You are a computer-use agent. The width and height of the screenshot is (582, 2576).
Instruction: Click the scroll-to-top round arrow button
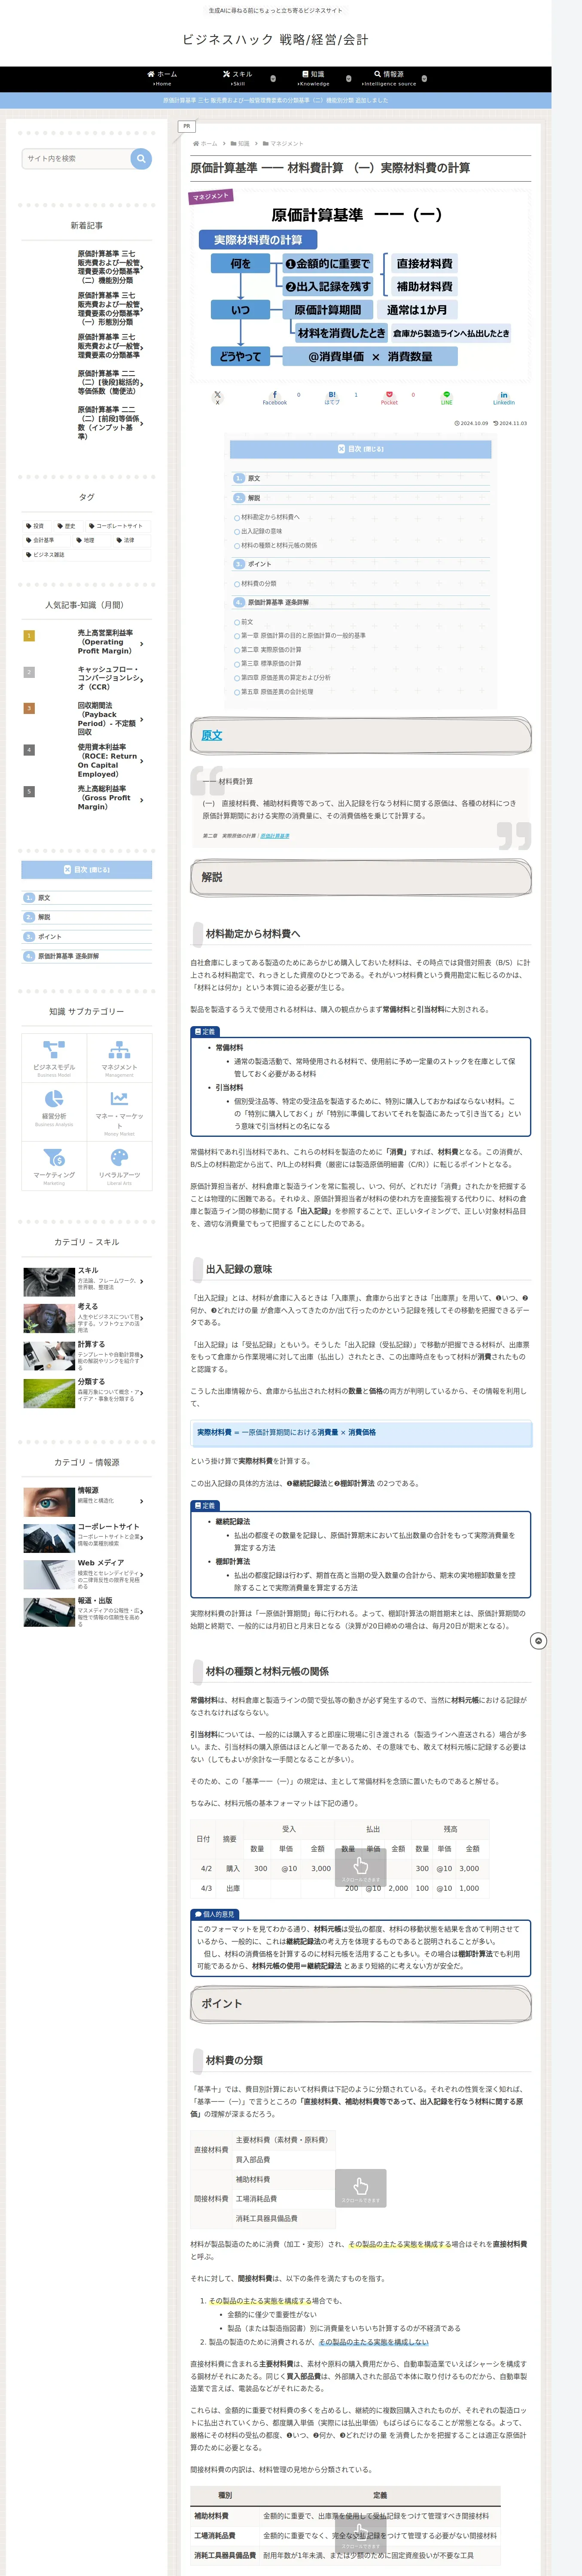538,1641
